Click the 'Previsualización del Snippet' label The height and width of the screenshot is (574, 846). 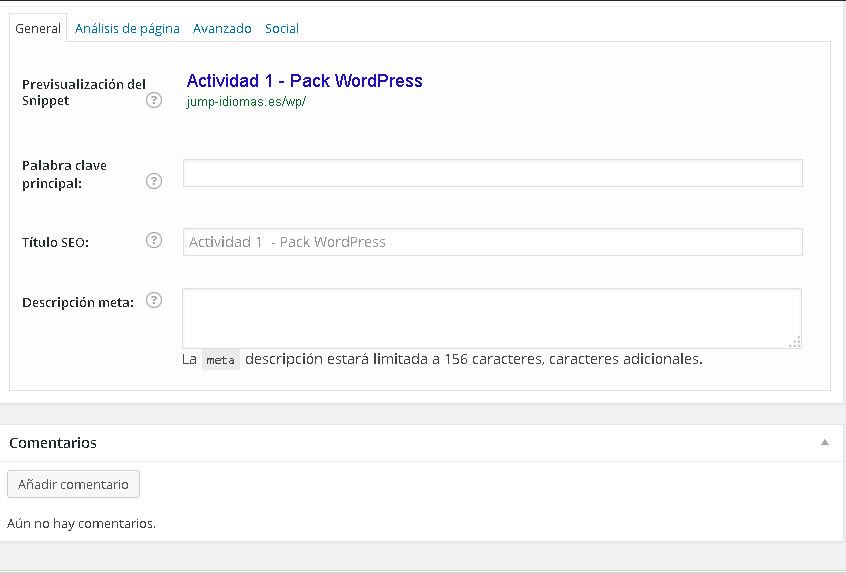[x=84, y=92]
